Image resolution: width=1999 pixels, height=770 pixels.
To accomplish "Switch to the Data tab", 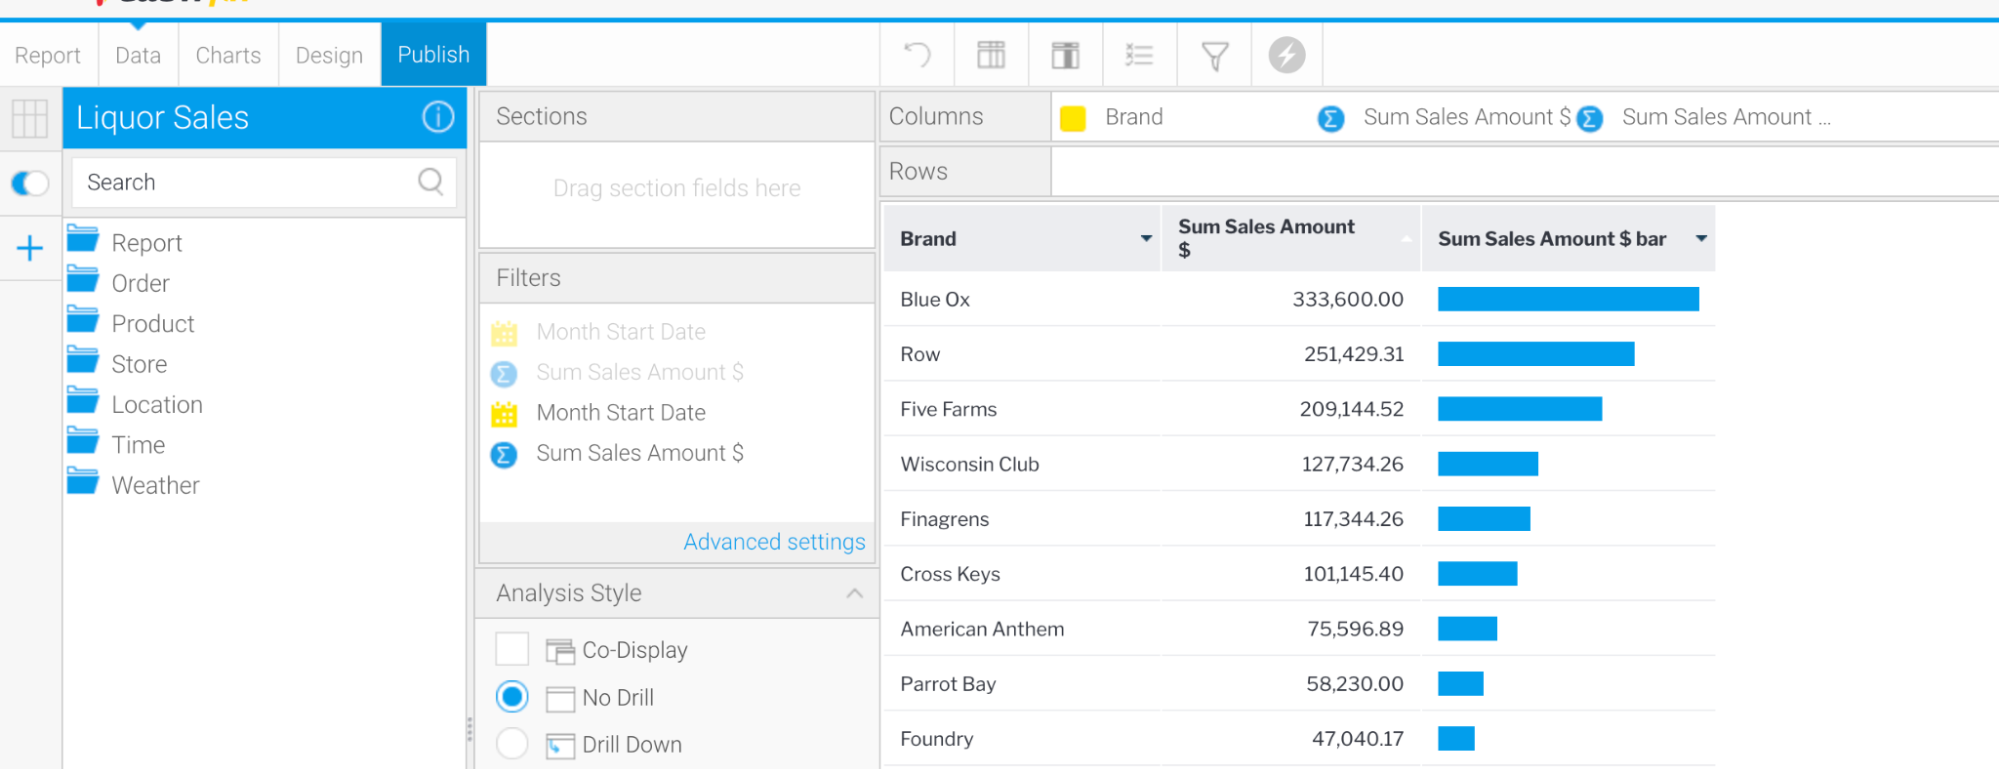I will click(x=138, y=55).
